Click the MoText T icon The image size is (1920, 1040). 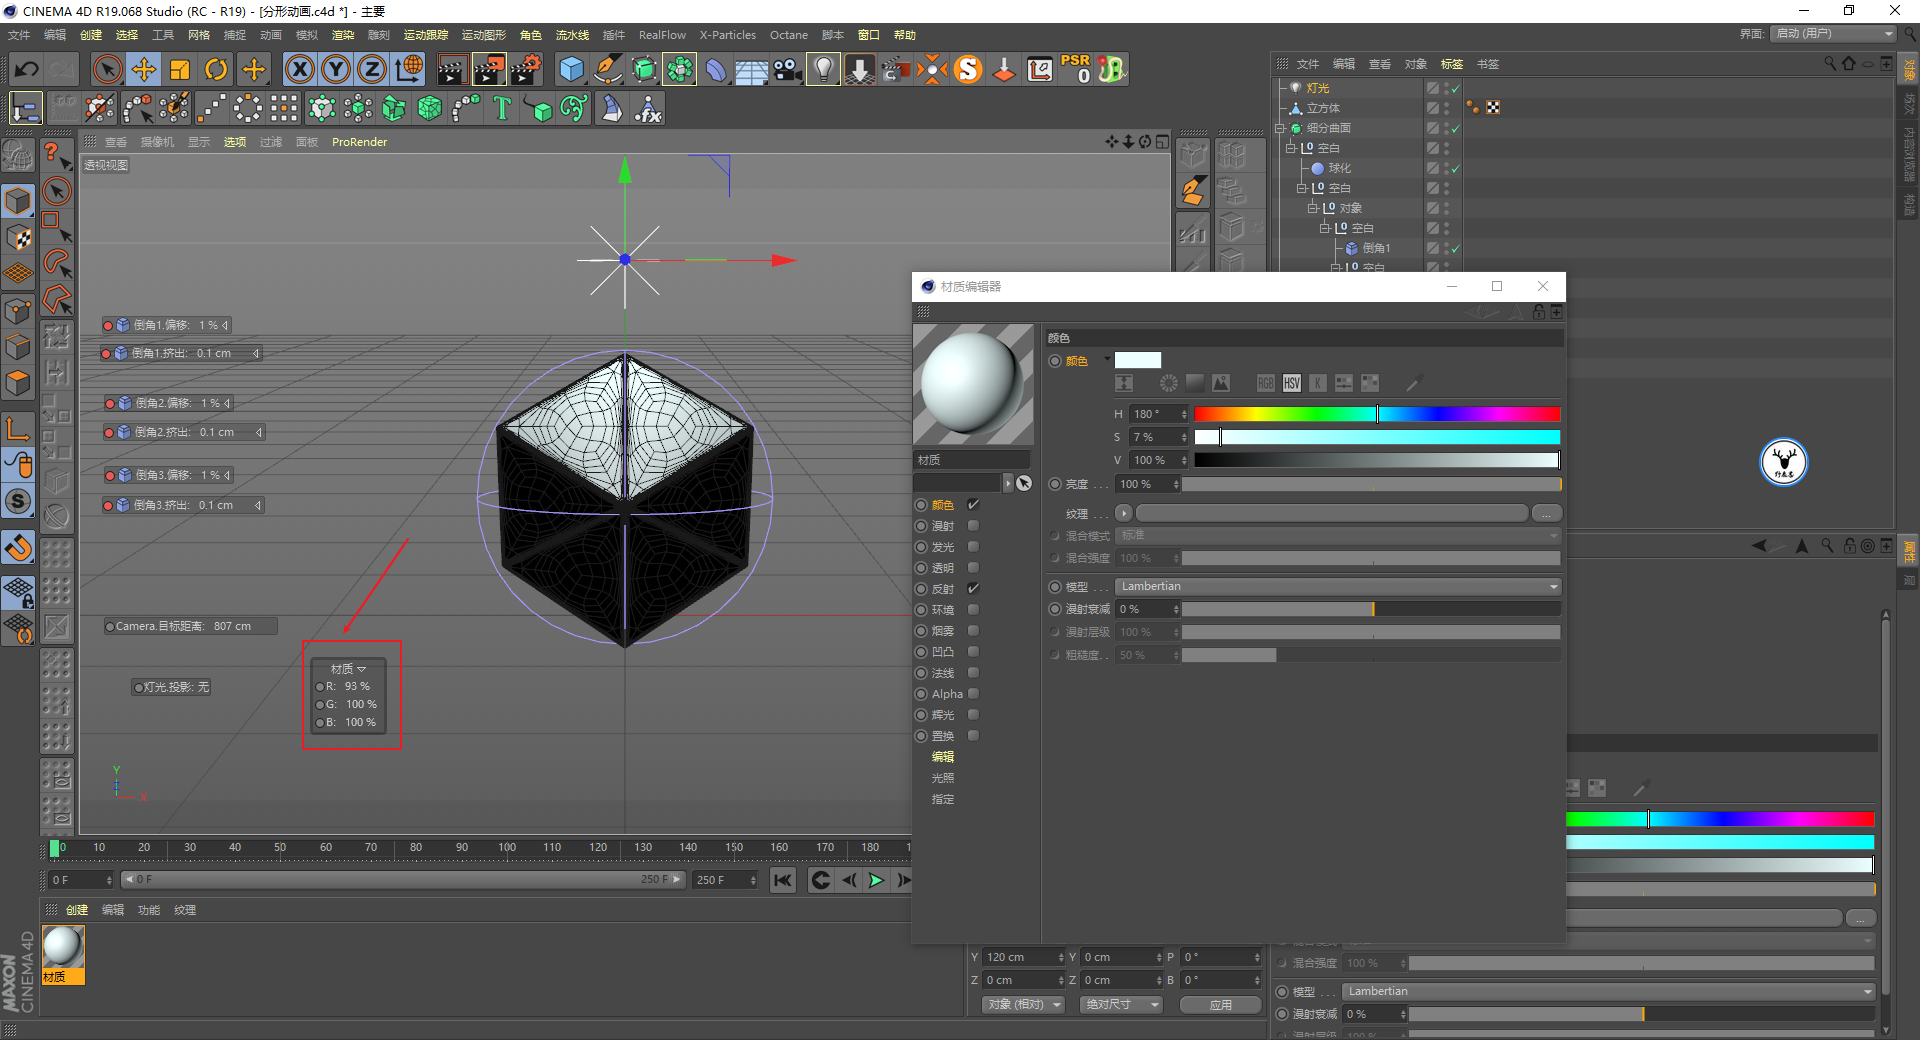pyautogui.click(x=502, y=108)
